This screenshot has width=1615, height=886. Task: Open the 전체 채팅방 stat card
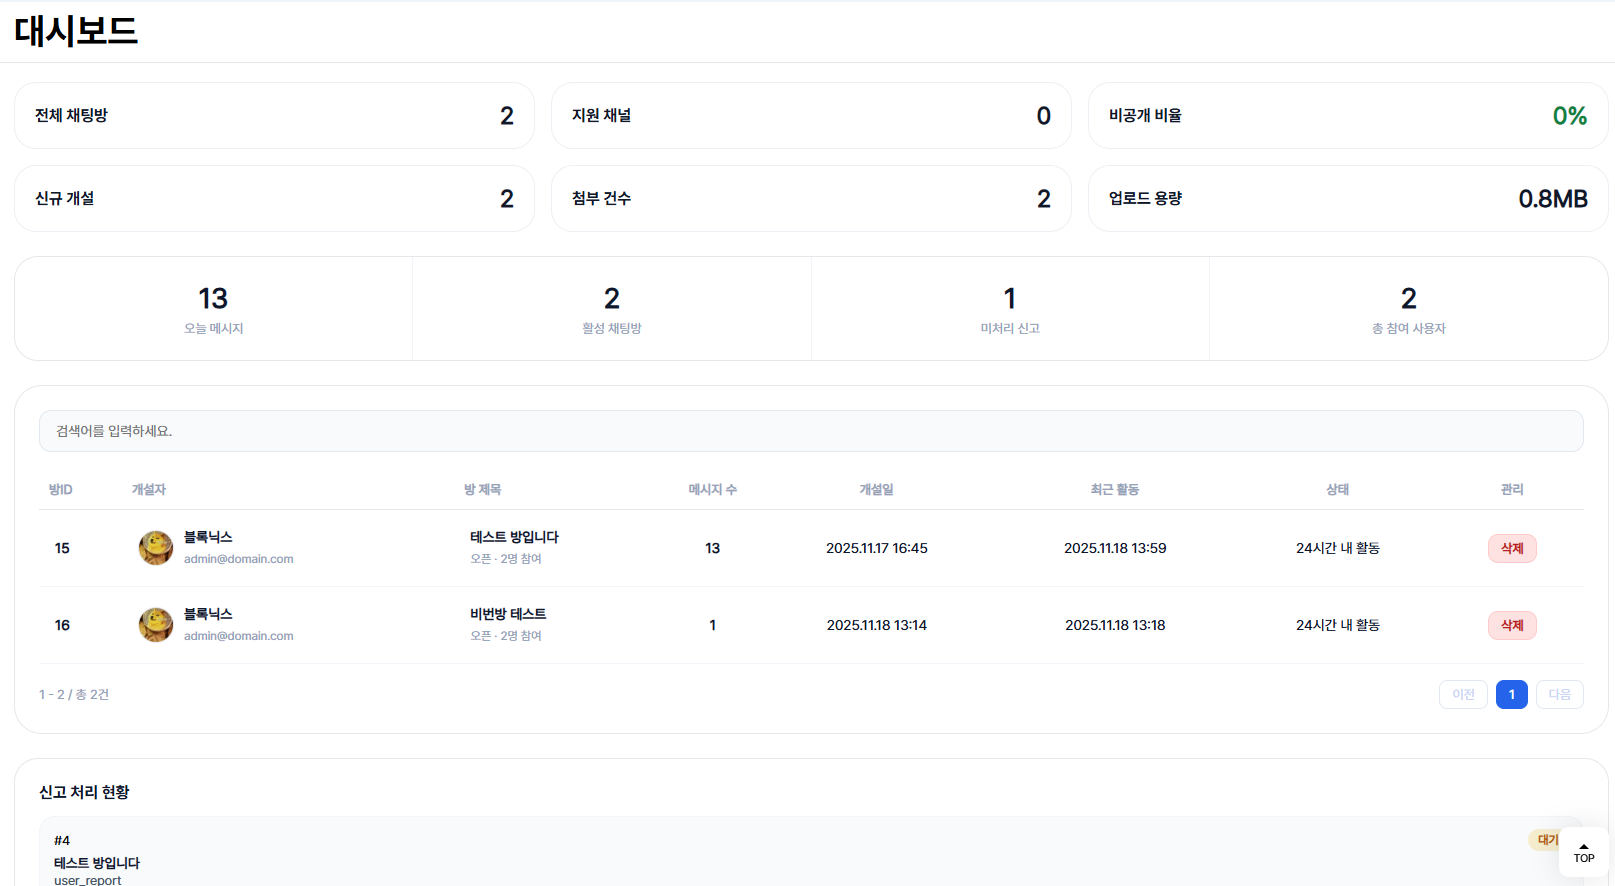click(274, 116)
